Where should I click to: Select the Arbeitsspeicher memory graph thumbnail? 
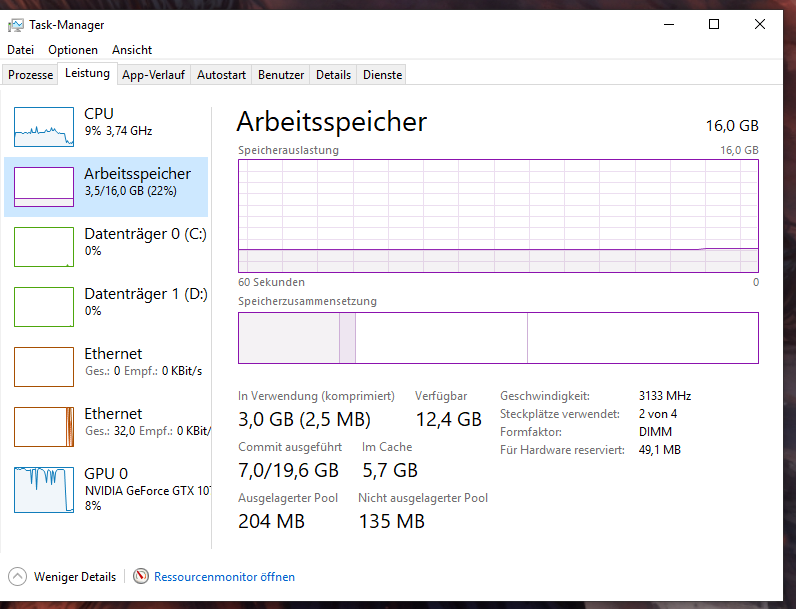(x=44, y=187)
